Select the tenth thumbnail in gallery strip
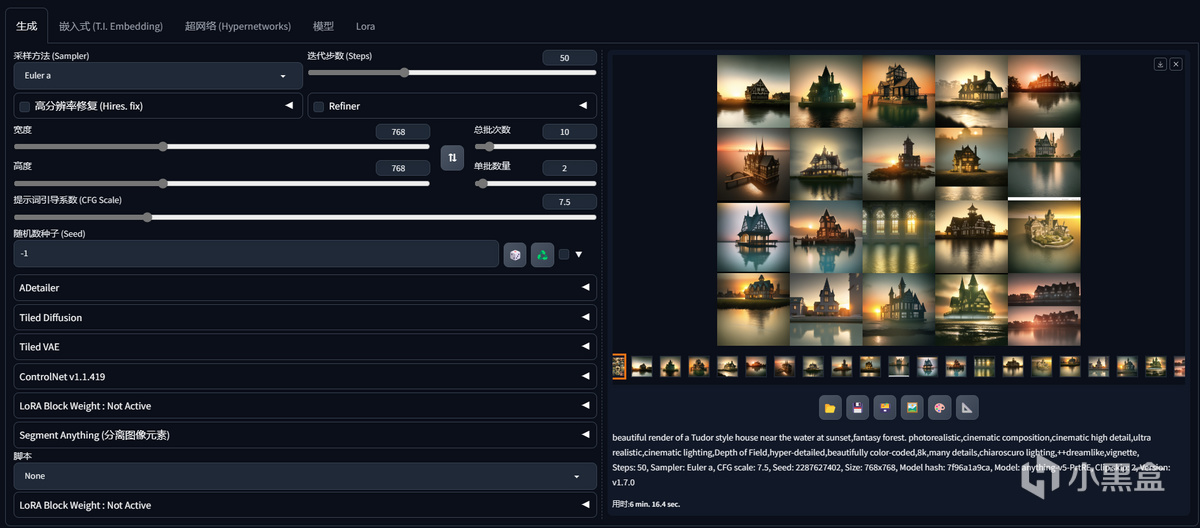Image resolution: width=1200 pixels, height=528 pixels. [x=870, y=367]
